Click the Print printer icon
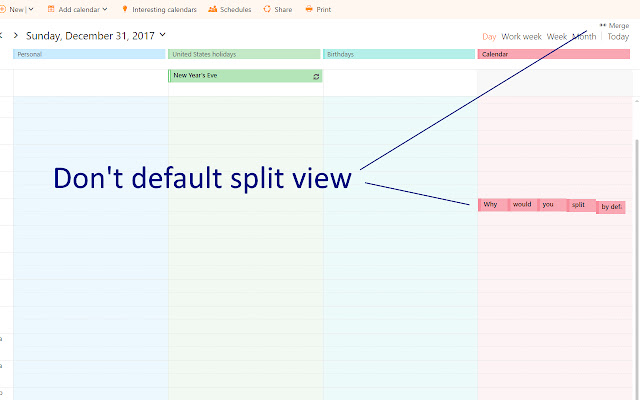Screen dimensions: 640x400 tap(309, 9)
